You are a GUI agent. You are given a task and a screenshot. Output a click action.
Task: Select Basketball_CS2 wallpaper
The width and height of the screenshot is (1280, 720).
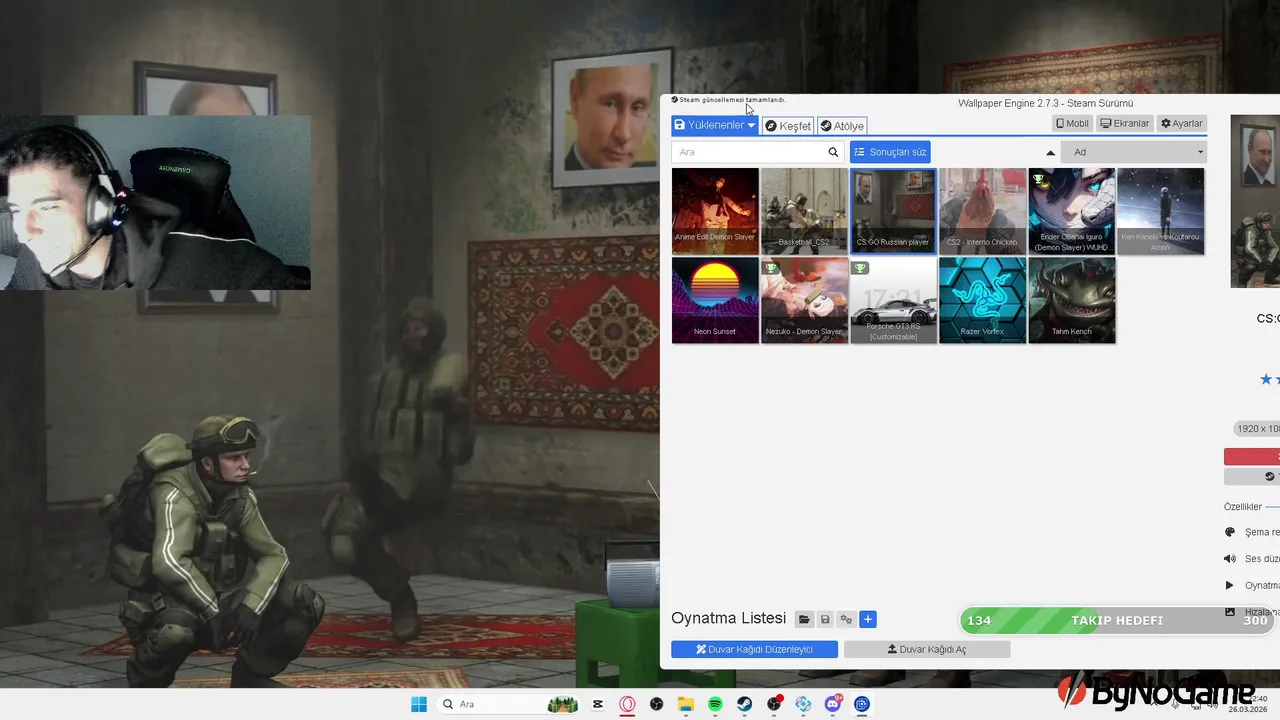804,211
